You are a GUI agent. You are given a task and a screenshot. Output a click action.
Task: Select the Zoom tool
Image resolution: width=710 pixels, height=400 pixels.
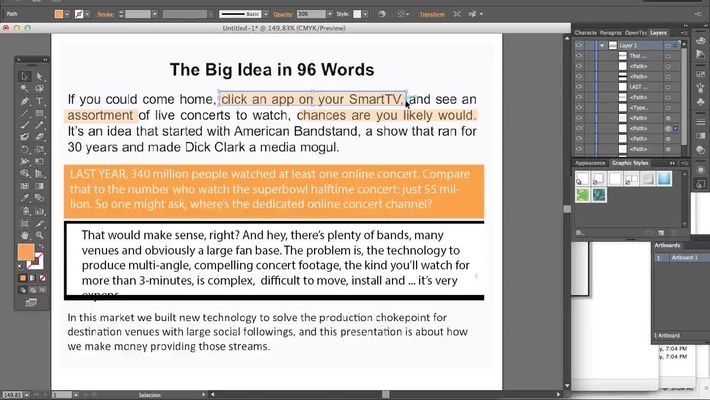[x=39, y=235]
